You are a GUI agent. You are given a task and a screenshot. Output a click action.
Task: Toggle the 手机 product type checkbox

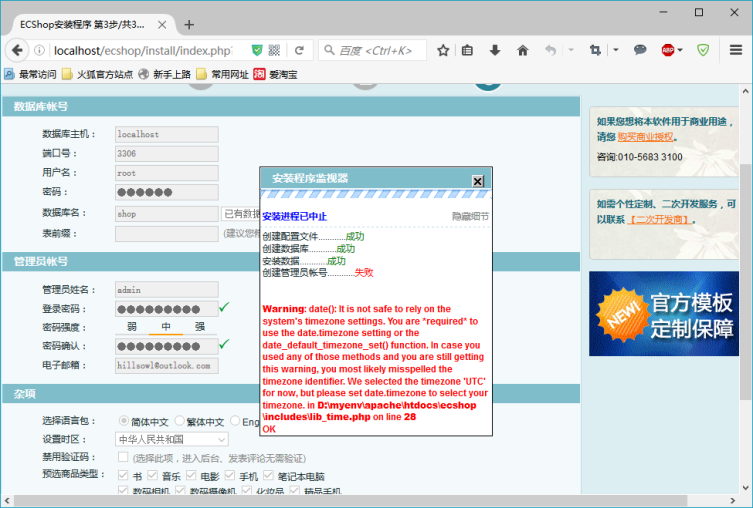(230, 475)
